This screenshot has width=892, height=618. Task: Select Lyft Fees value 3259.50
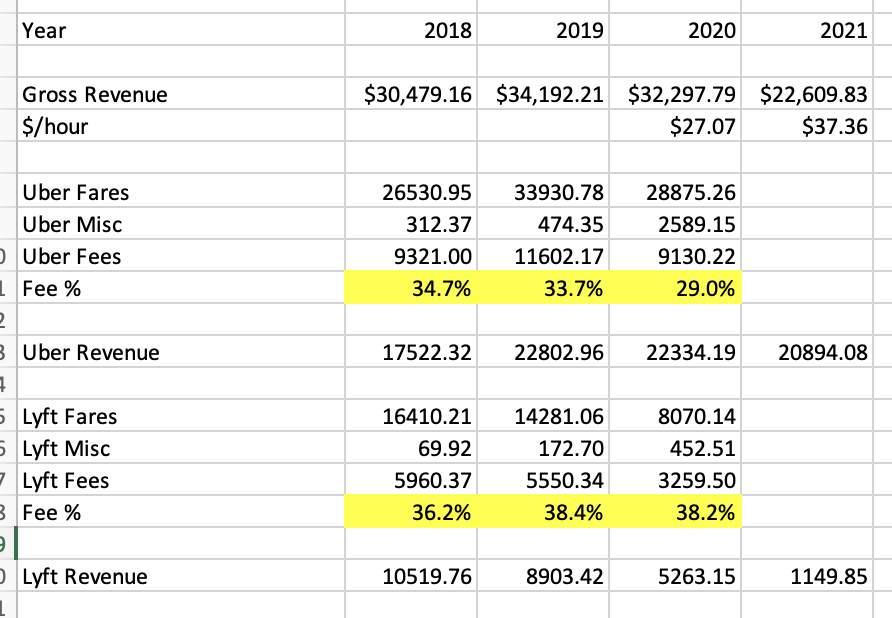coord(675,480)
